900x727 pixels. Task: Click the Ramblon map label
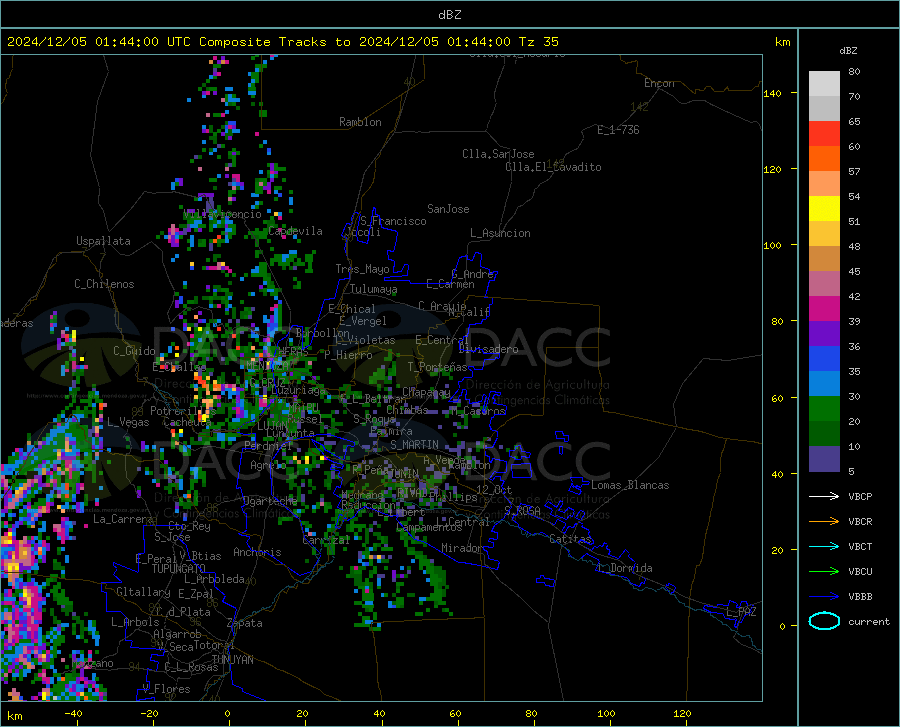click(360, 122)
